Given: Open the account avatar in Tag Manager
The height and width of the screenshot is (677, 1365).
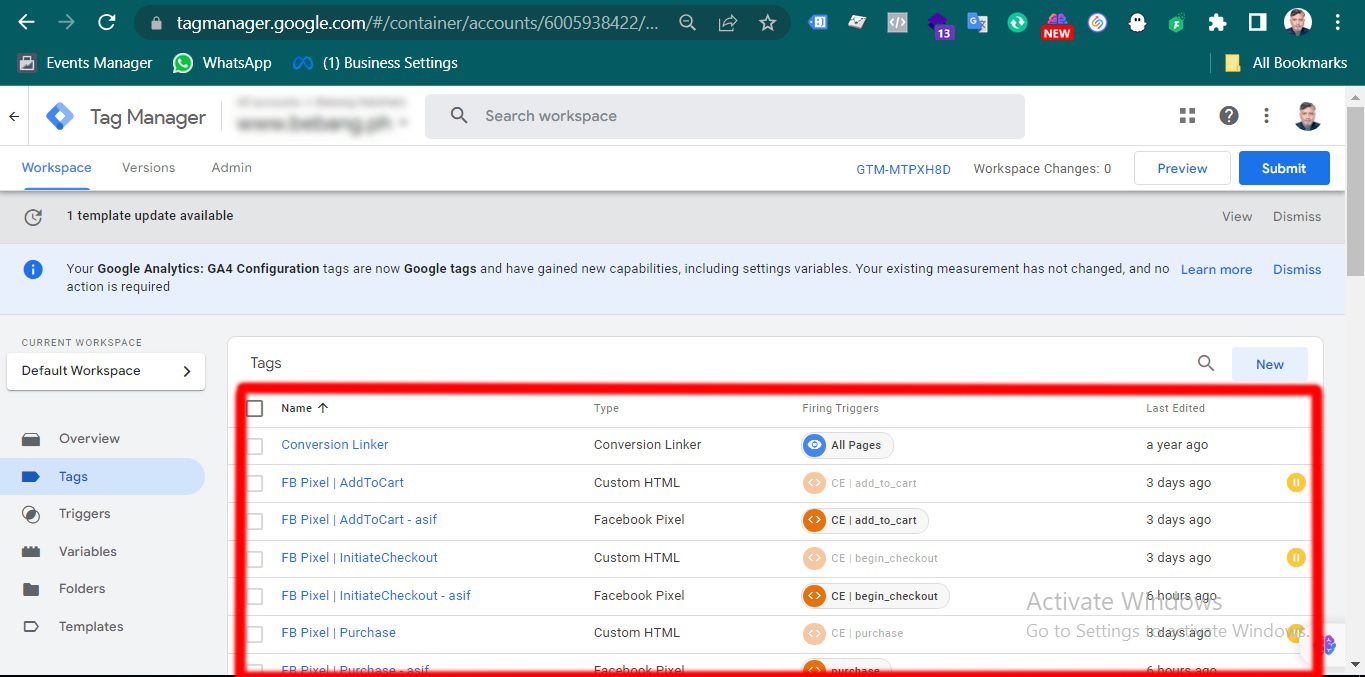Looking at the screenshot, I should [x=1307, y=116].
